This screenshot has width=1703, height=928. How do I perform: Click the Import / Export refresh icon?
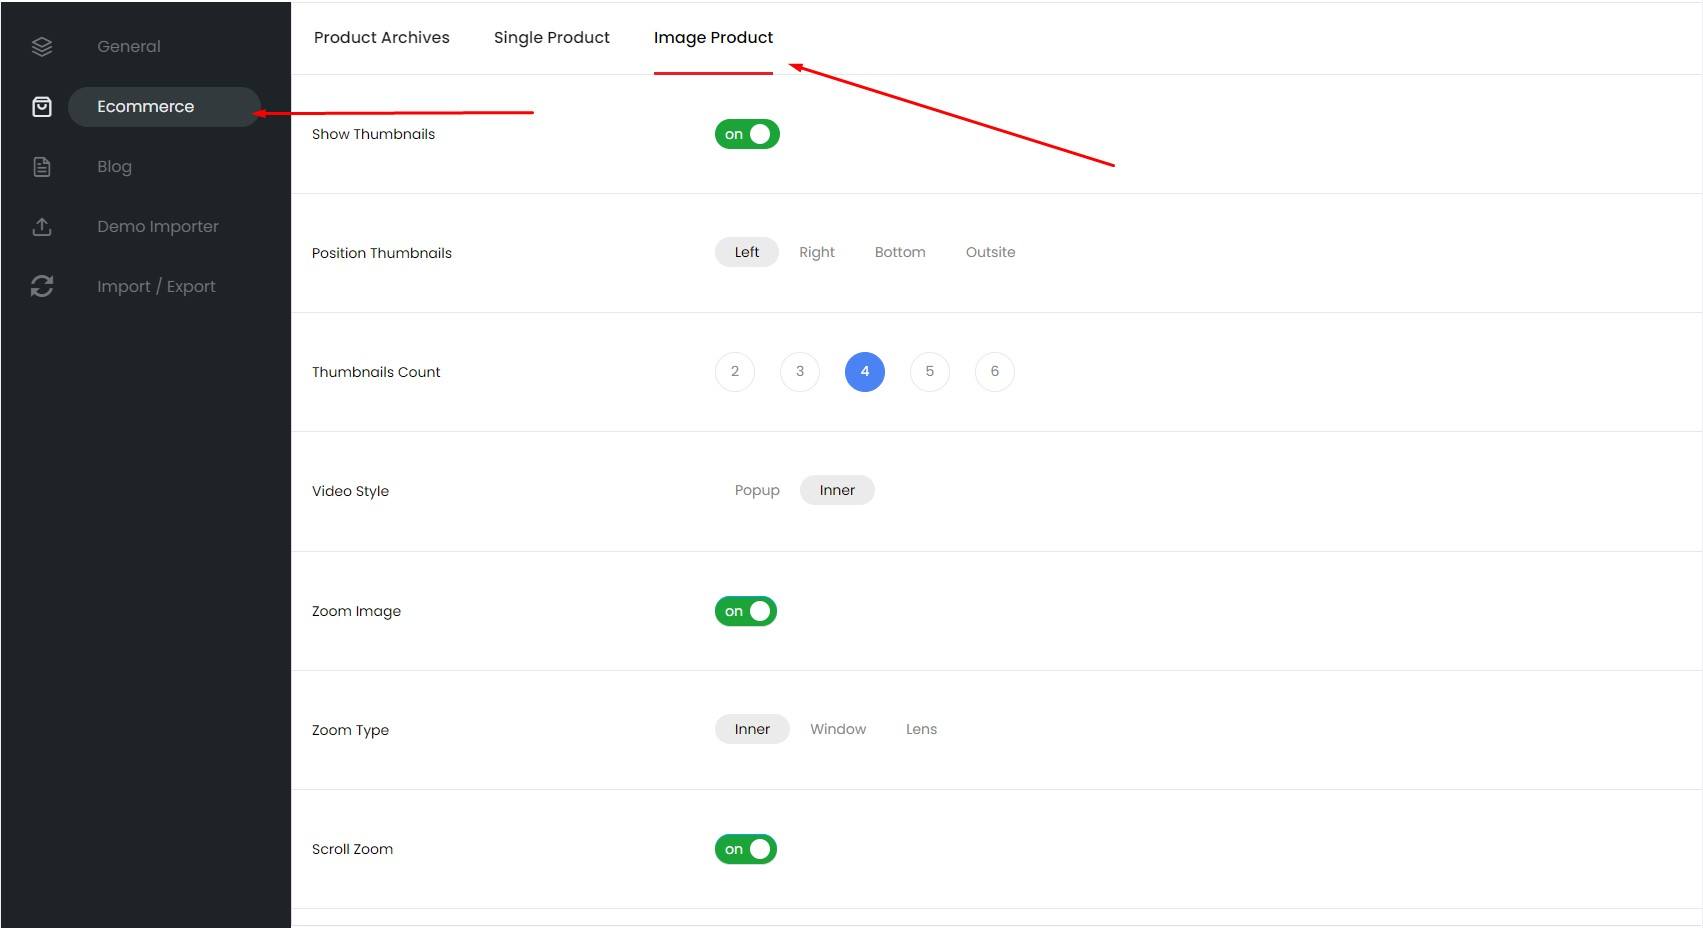point(42,287)
